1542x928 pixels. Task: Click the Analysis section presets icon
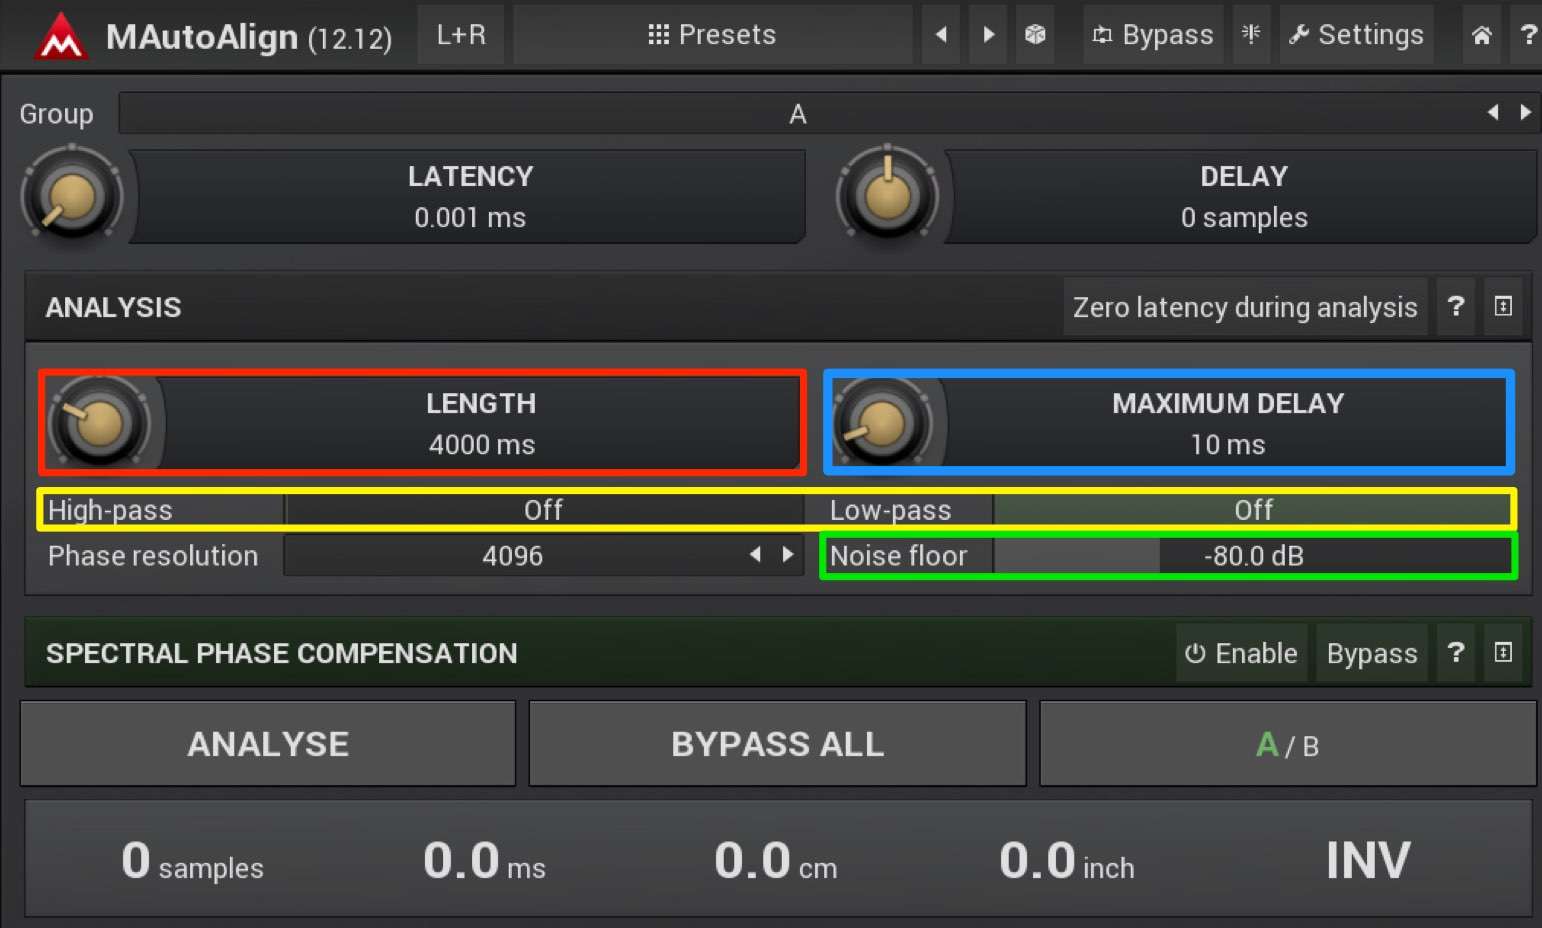click(x=1503, y=307)
